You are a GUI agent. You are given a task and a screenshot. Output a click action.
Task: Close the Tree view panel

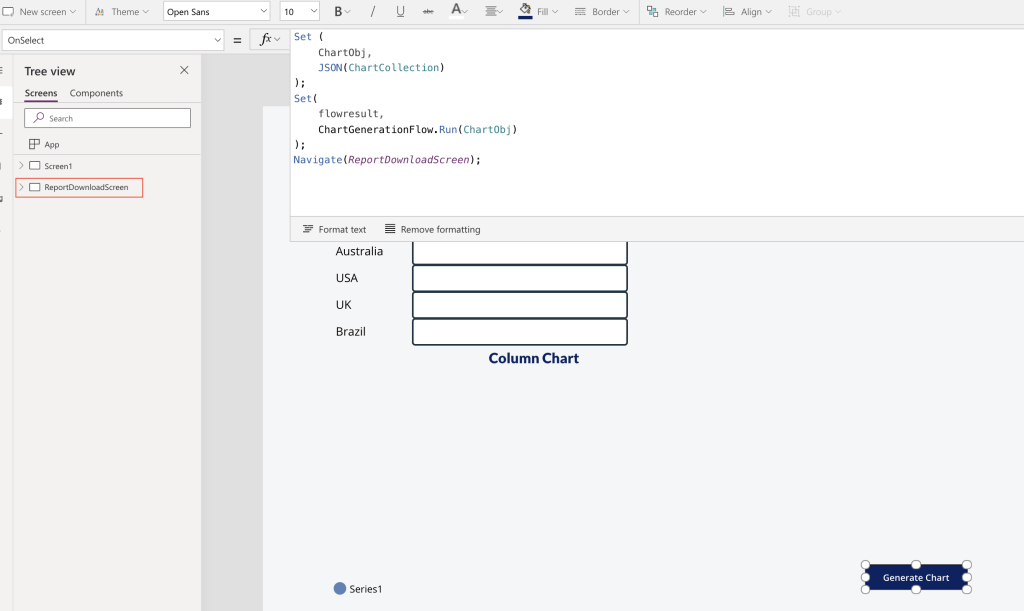click(184, 71)
